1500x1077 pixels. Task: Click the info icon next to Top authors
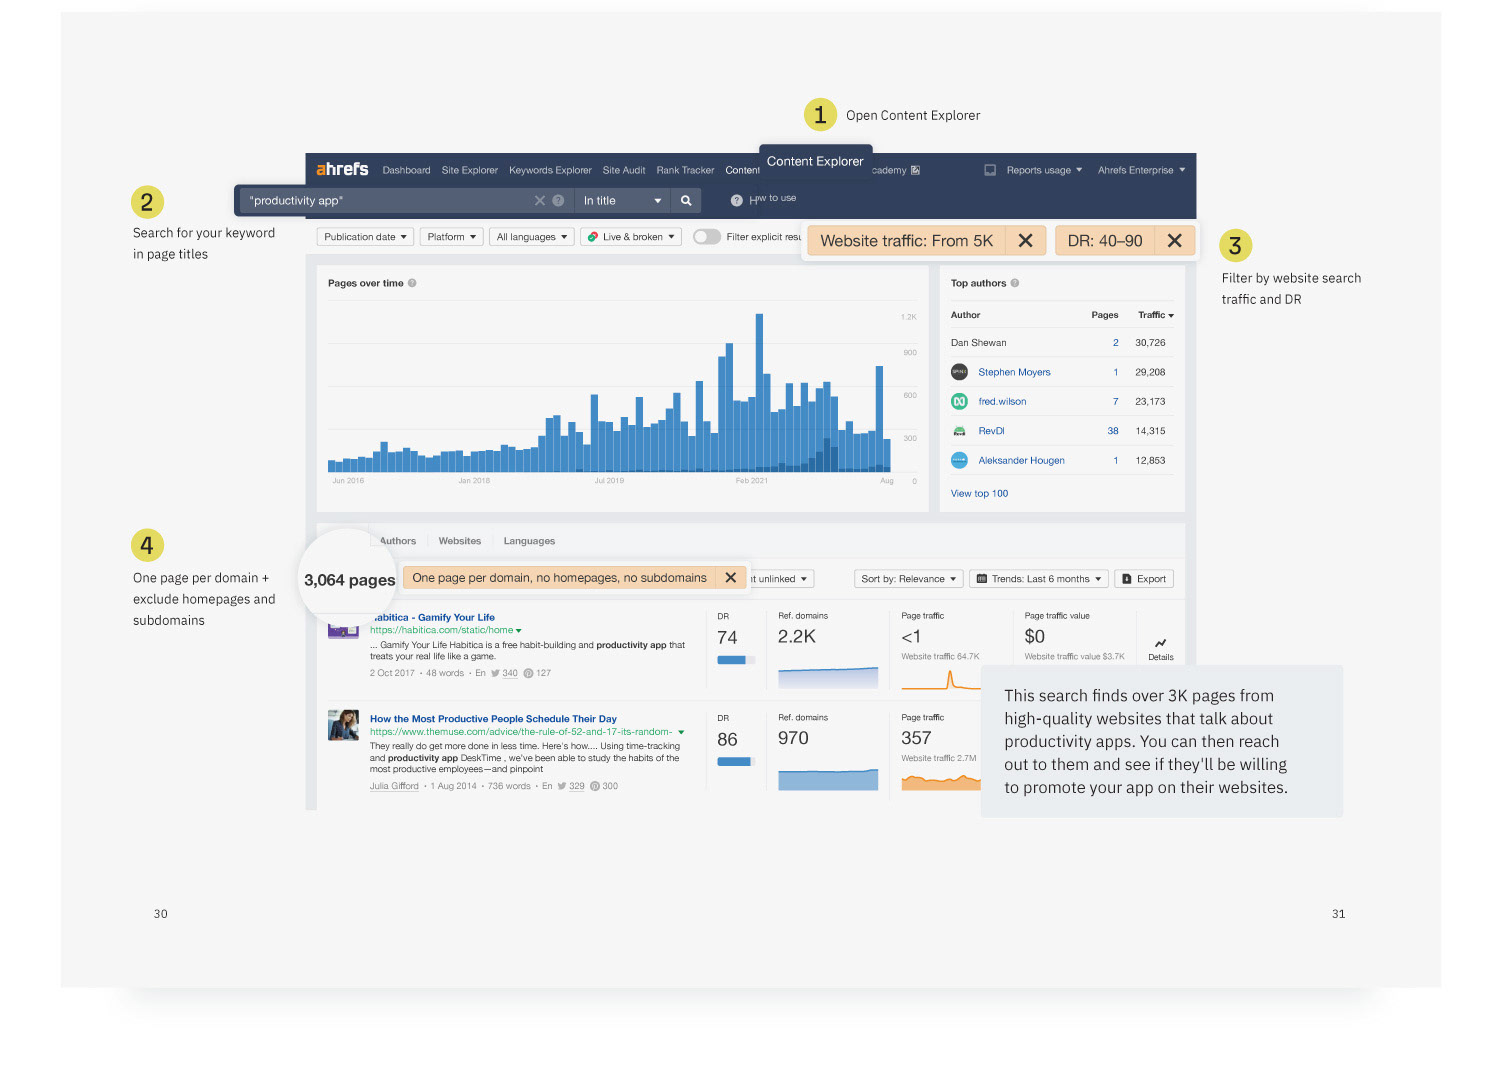[1015, 283]
